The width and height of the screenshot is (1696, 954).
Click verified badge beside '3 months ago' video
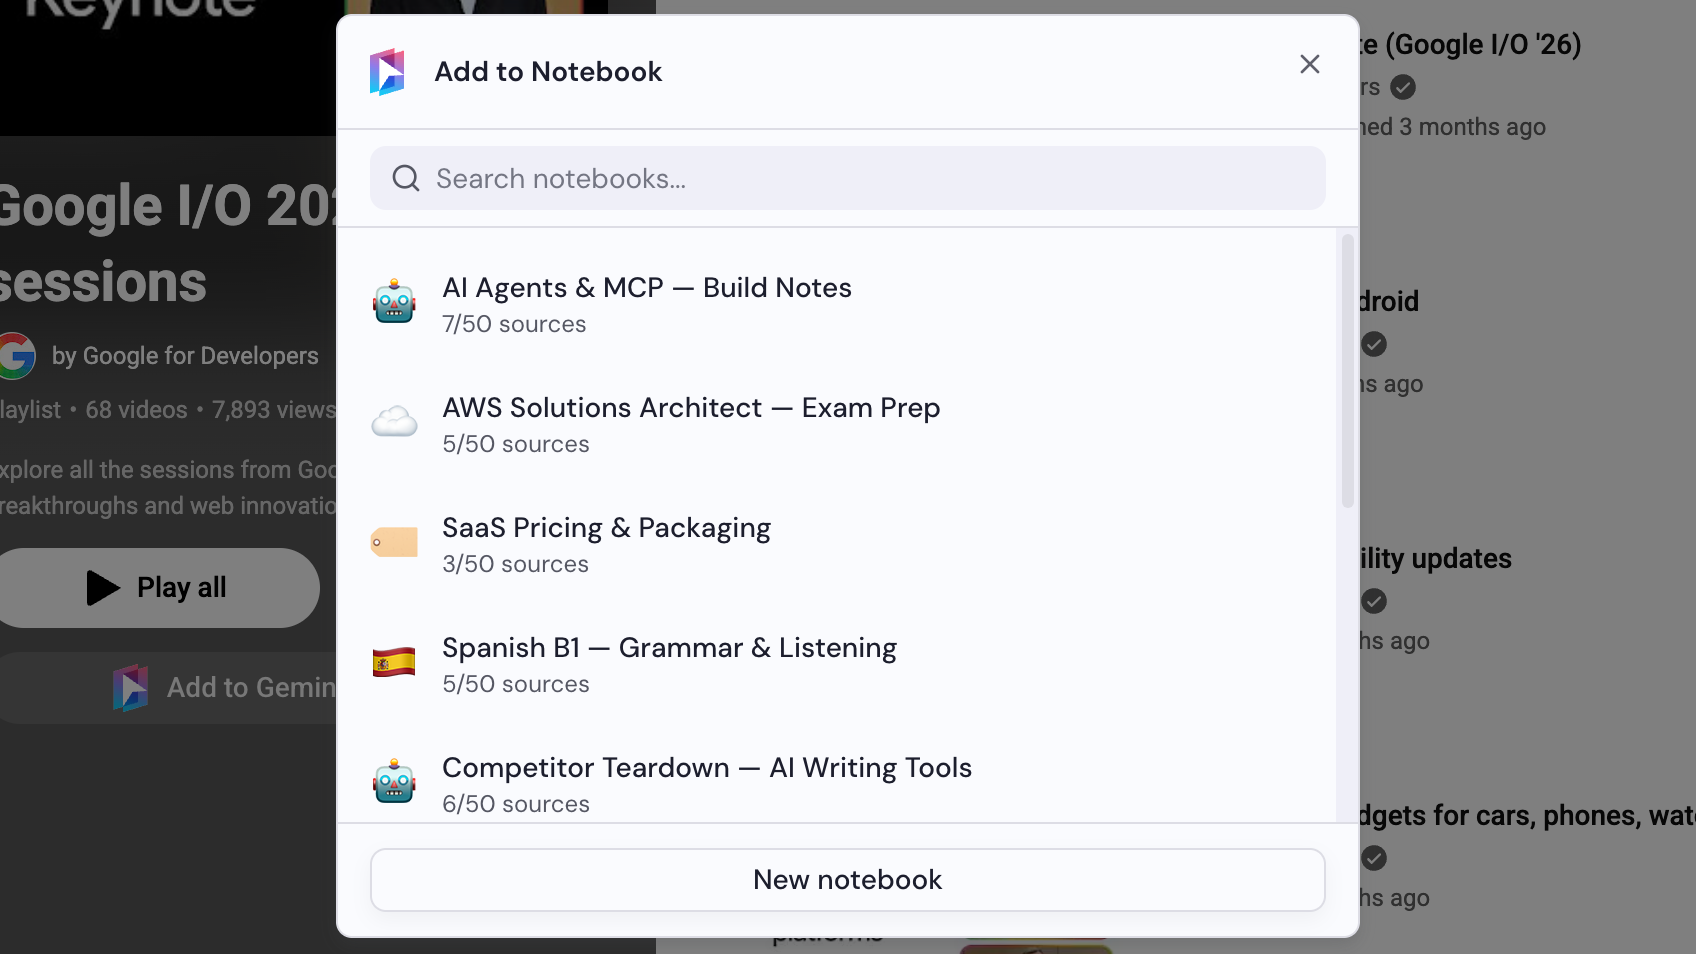point(1403,87)
